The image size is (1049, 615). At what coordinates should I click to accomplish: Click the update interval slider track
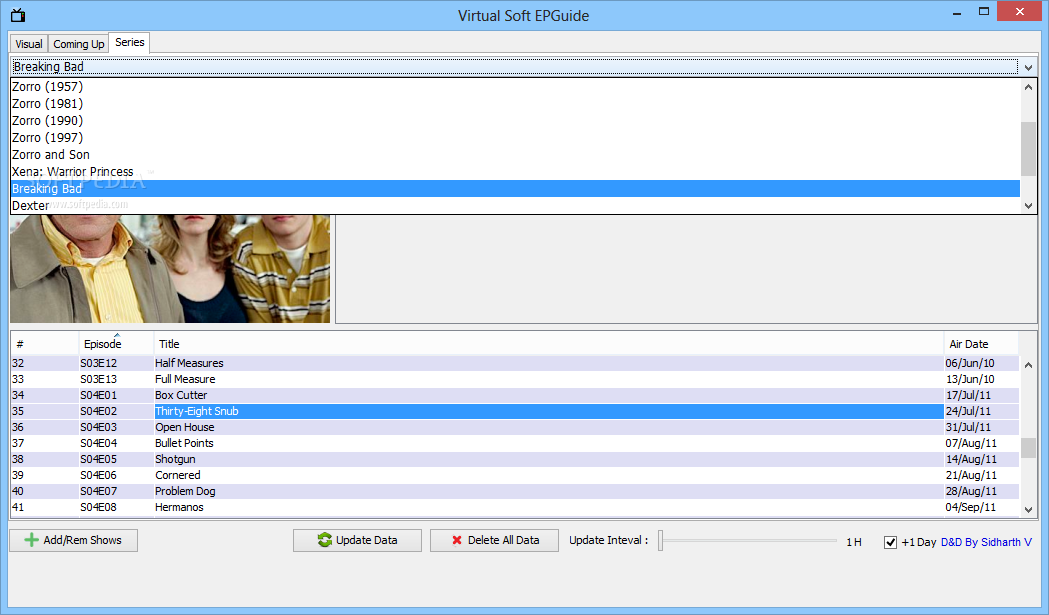pyautogui.click(x=749, y=540)
